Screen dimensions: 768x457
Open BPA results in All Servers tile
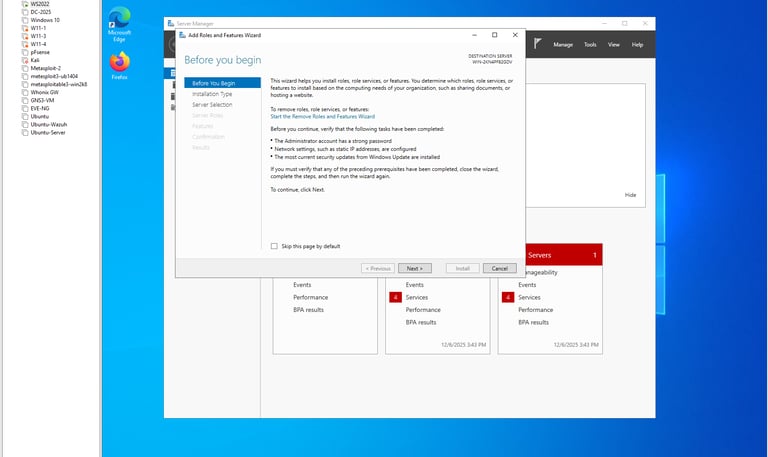click(x=533, y=322)
